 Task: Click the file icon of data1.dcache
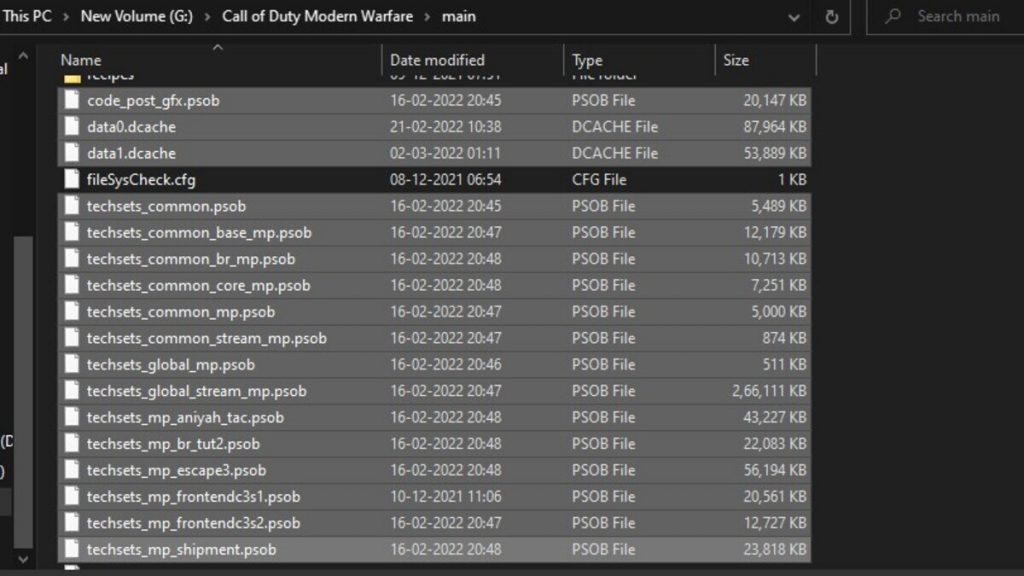(72, 153)
